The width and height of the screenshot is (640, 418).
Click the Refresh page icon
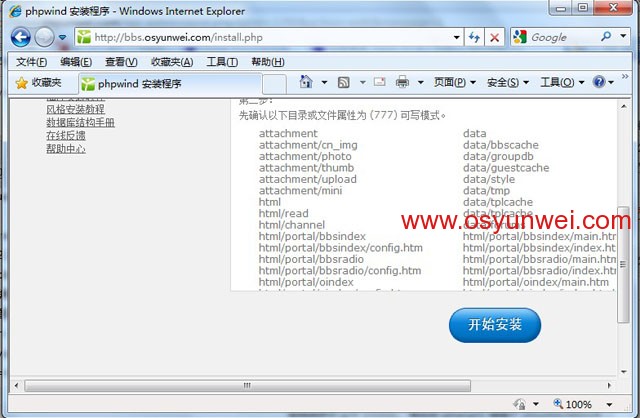point(474,38)
